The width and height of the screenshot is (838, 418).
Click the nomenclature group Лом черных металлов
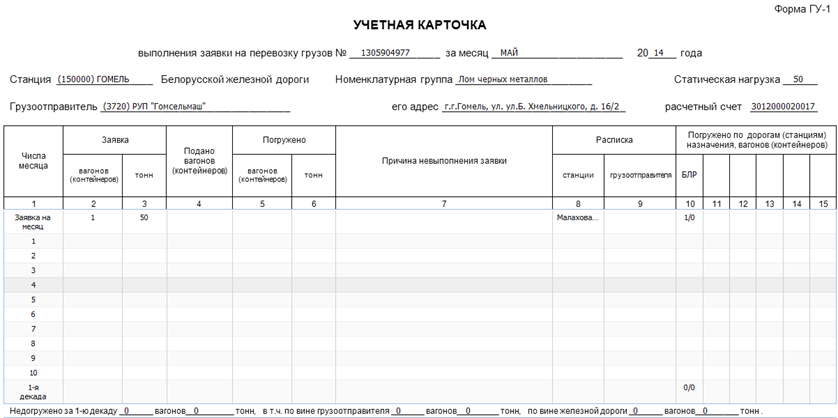click(522, 79)
